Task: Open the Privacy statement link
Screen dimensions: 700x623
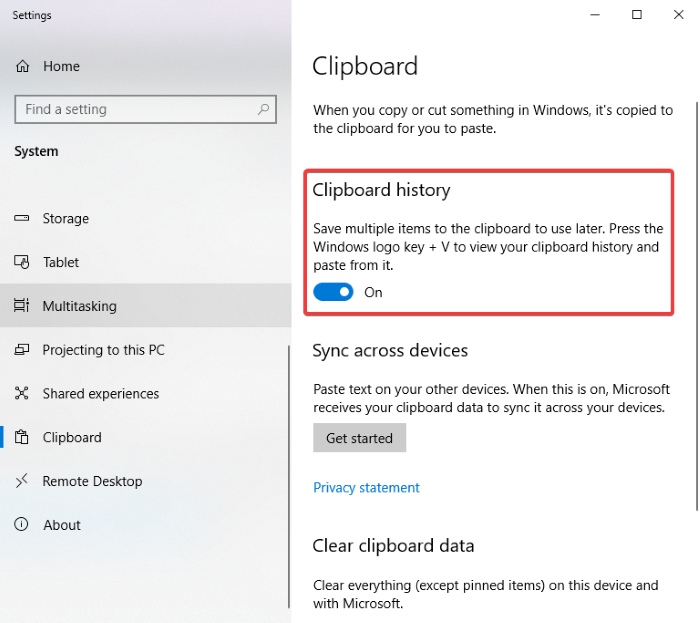Action: (366, 488)
